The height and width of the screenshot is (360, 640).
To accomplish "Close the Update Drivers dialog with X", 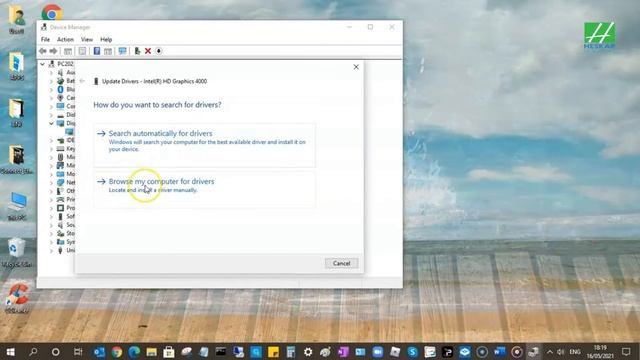I will 356,67.
